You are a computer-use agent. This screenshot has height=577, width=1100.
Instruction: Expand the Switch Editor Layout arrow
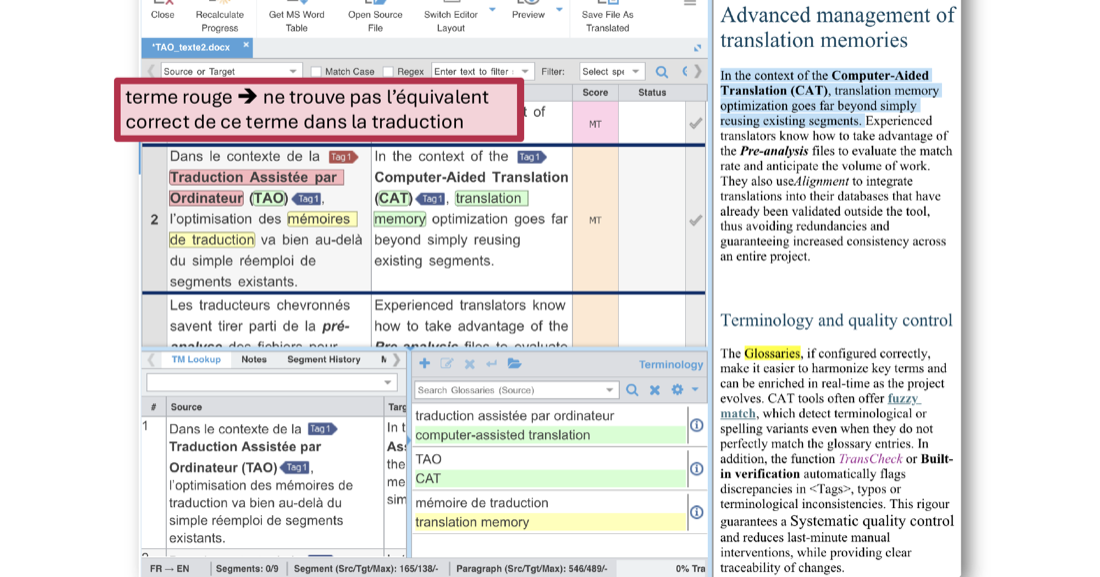492,10
